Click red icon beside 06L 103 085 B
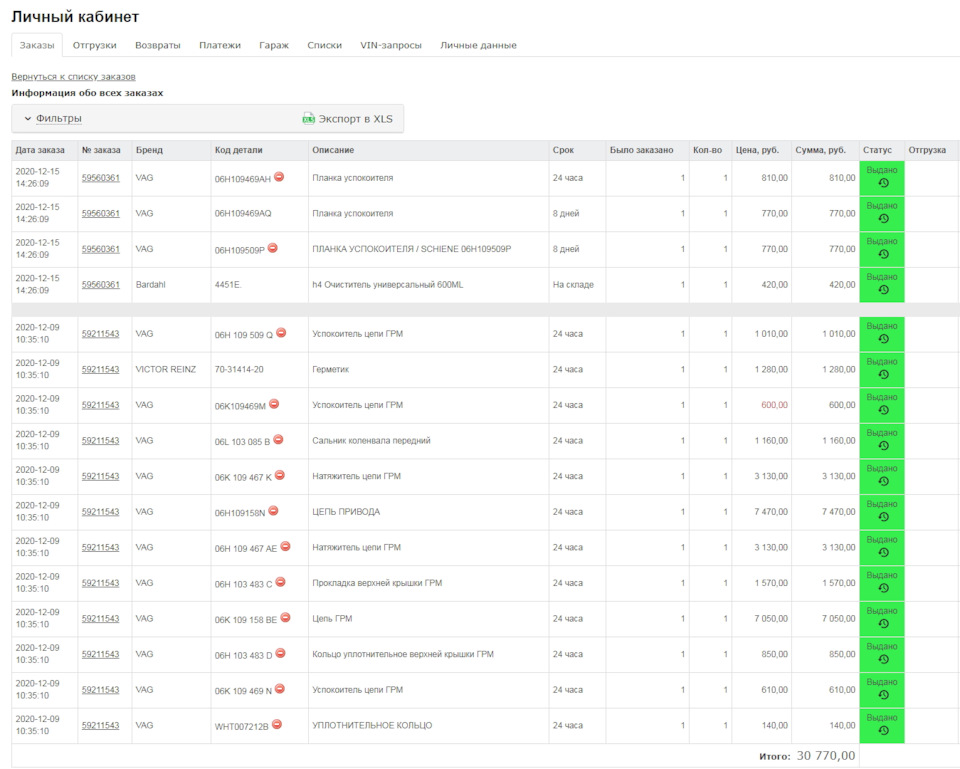This screenshot has height=769, width=960. click(x=278, y=439)
